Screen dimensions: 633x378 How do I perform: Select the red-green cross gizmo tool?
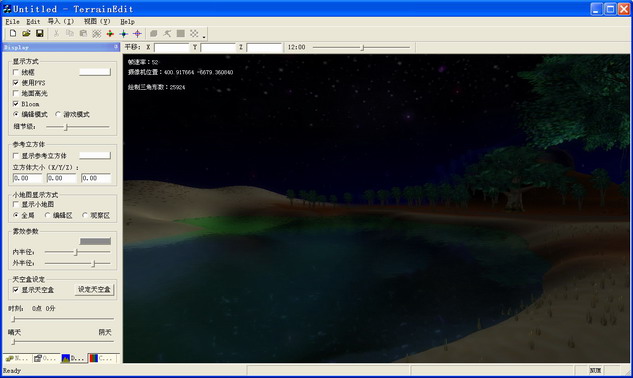tap(110, 34)
